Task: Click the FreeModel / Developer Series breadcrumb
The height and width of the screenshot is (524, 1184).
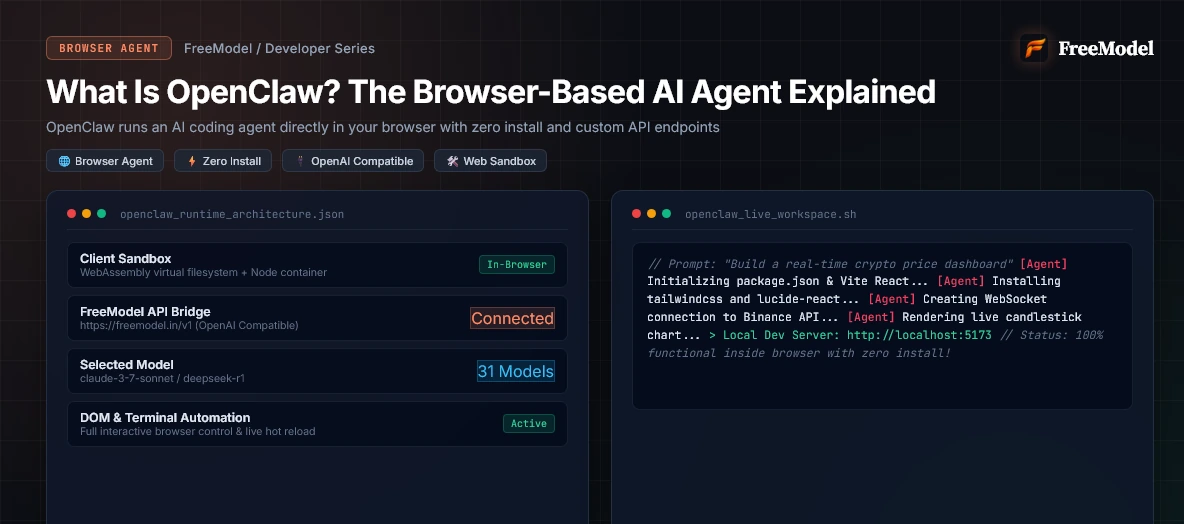Action: [279, 48]
